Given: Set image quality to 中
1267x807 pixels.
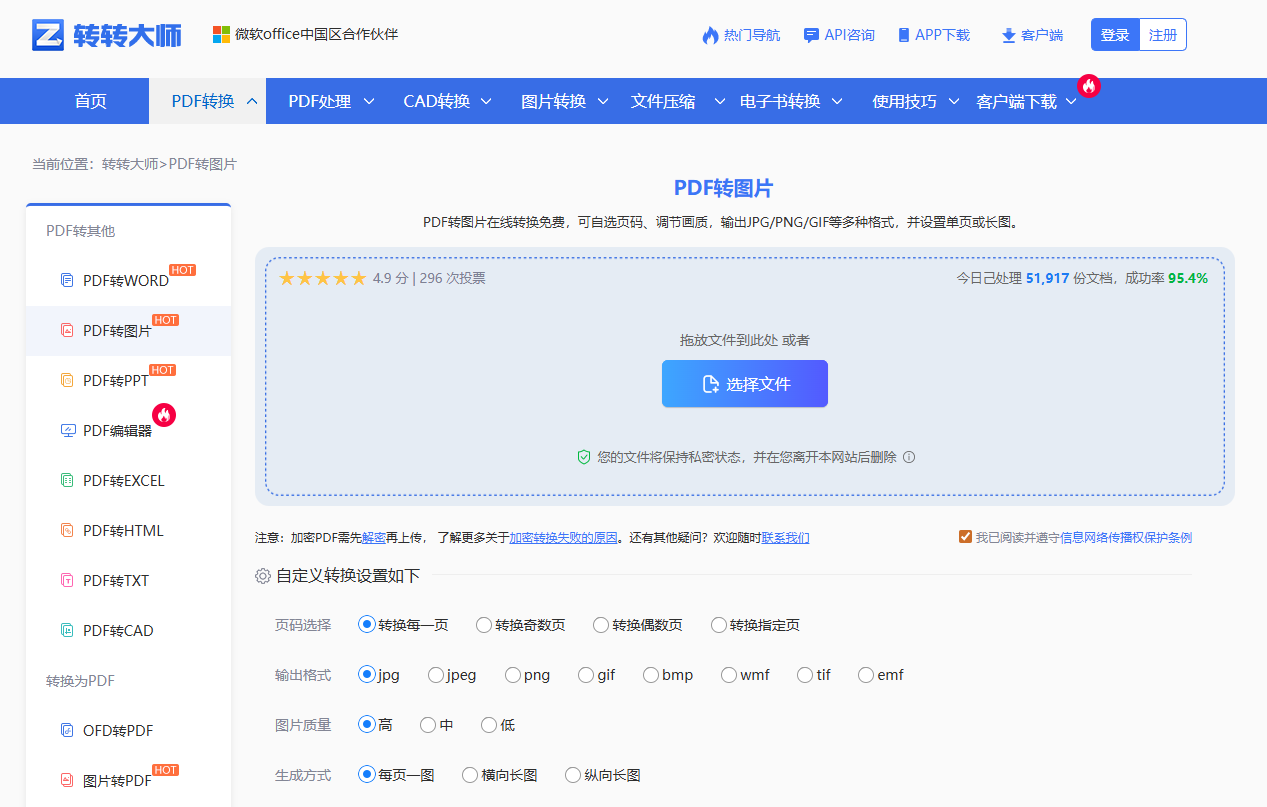Looking at the screenshot, I should pos(428,725).
